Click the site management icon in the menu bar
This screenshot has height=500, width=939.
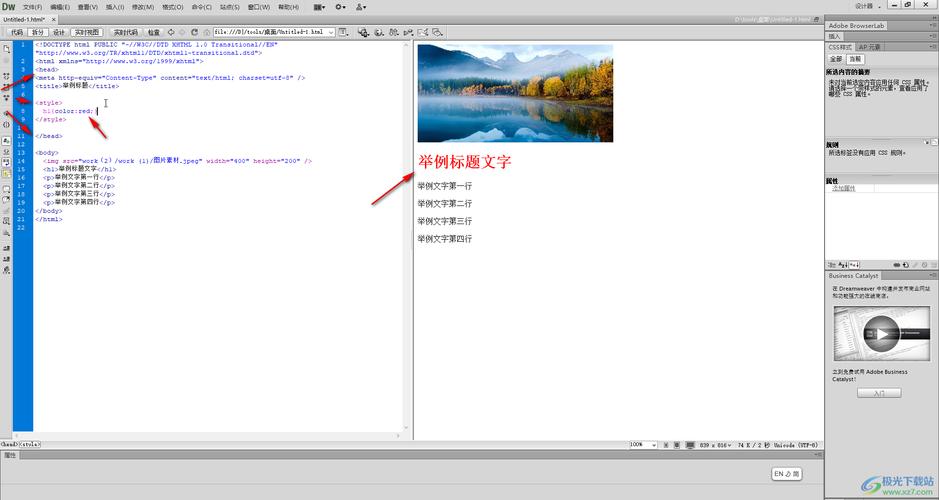coord(361,7)
